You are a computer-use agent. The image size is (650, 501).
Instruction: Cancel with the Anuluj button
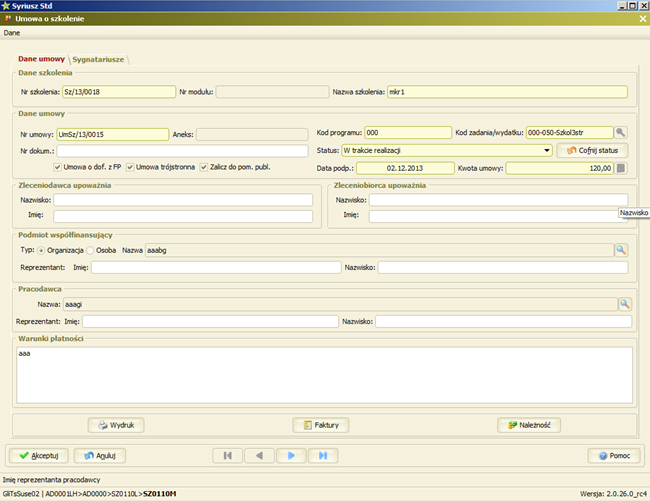(99, 455)
